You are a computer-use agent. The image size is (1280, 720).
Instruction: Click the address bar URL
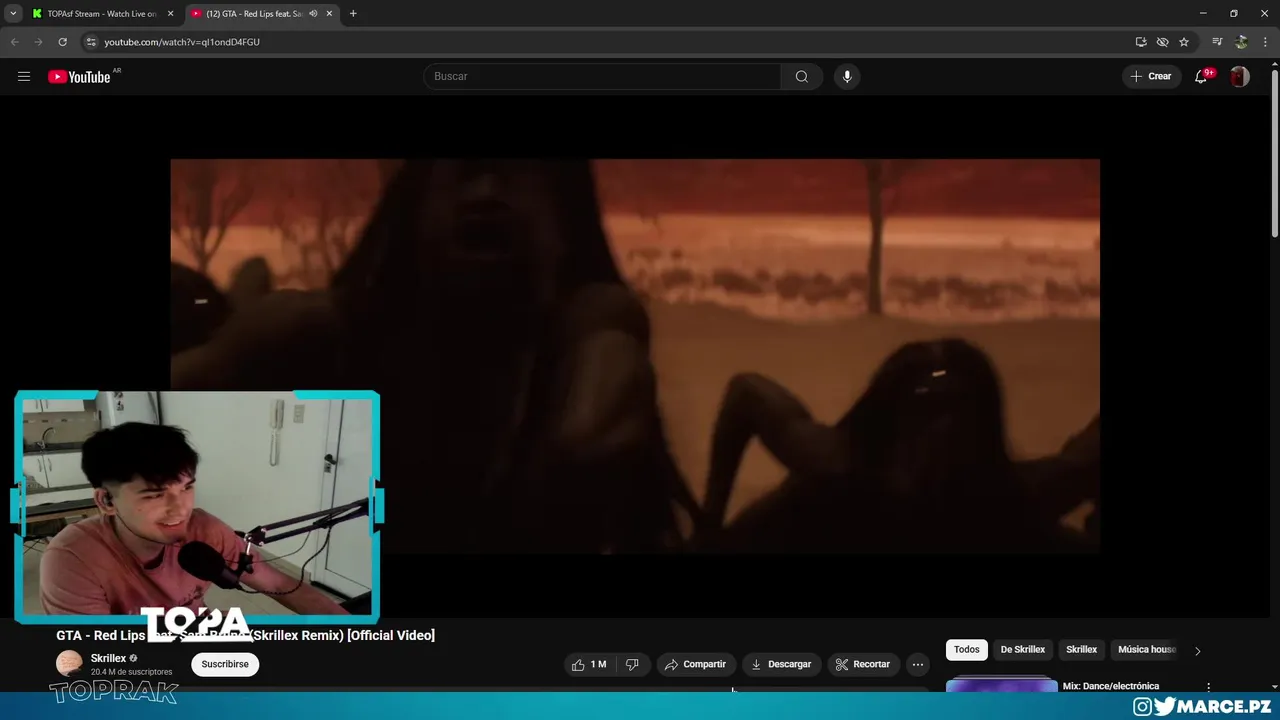[x=182, y=42]
